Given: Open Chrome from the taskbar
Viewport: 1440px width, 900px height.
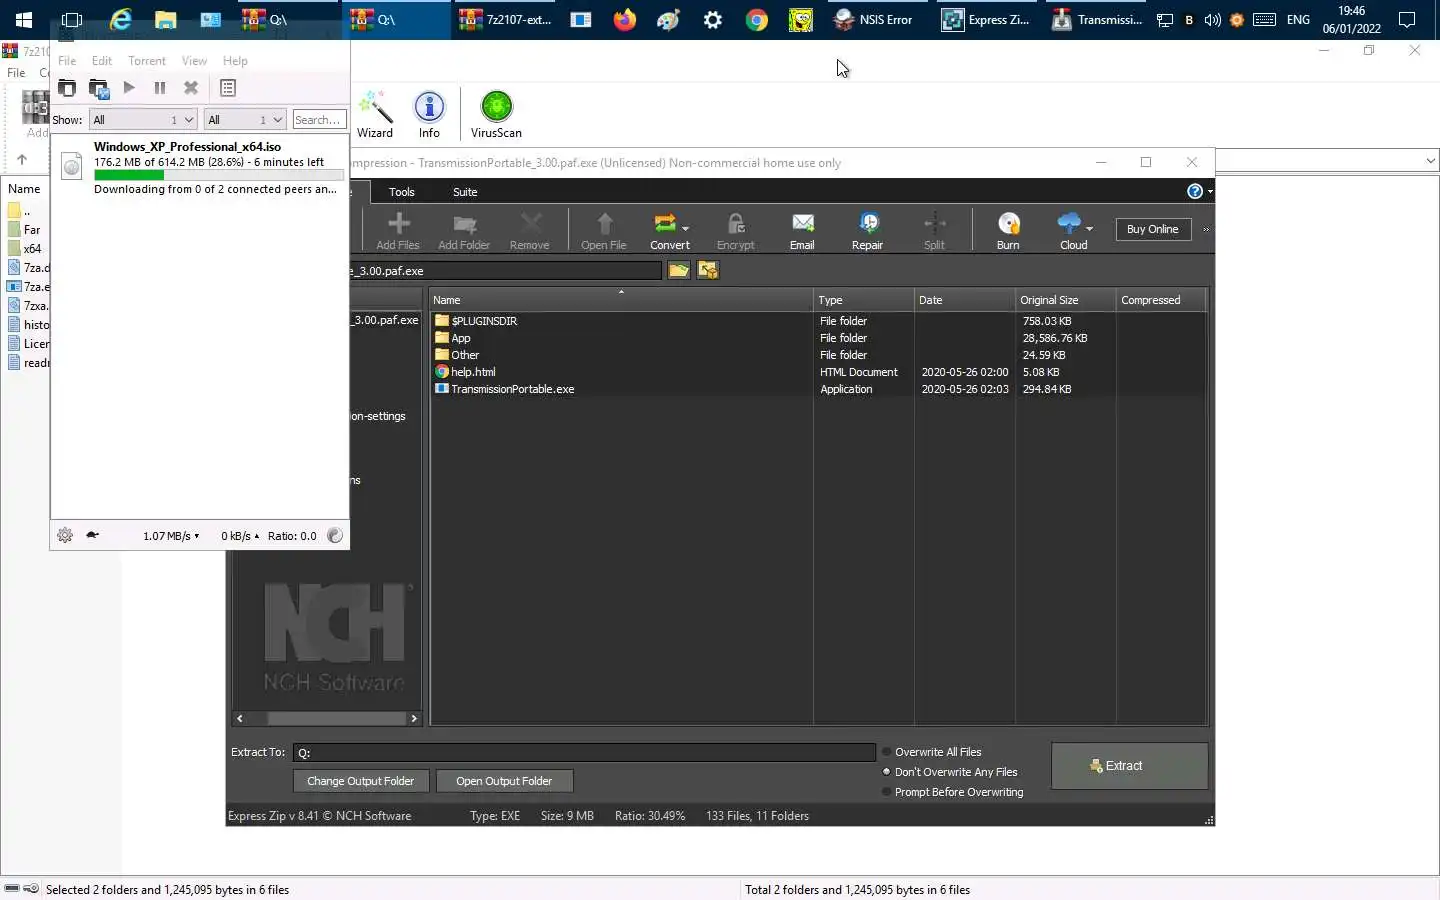Looking at the screenshot, I should tap(757, 19).
